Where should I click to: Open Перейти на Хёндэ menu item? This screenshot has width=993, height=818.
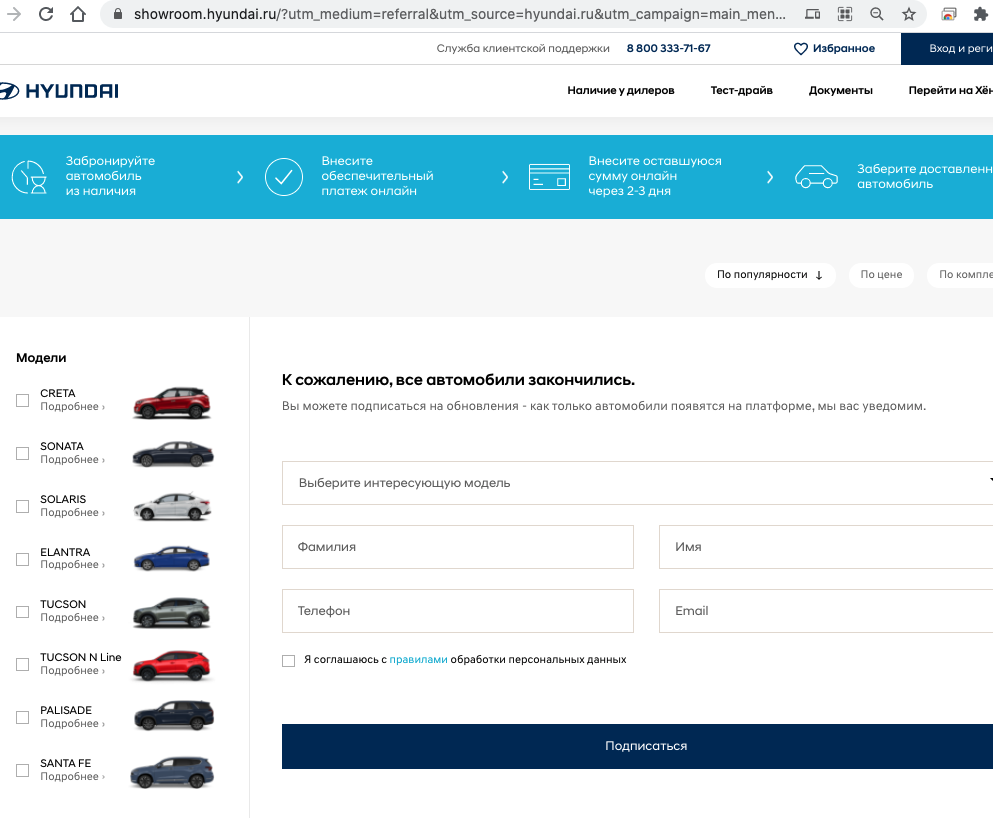[x=951, y=91]
